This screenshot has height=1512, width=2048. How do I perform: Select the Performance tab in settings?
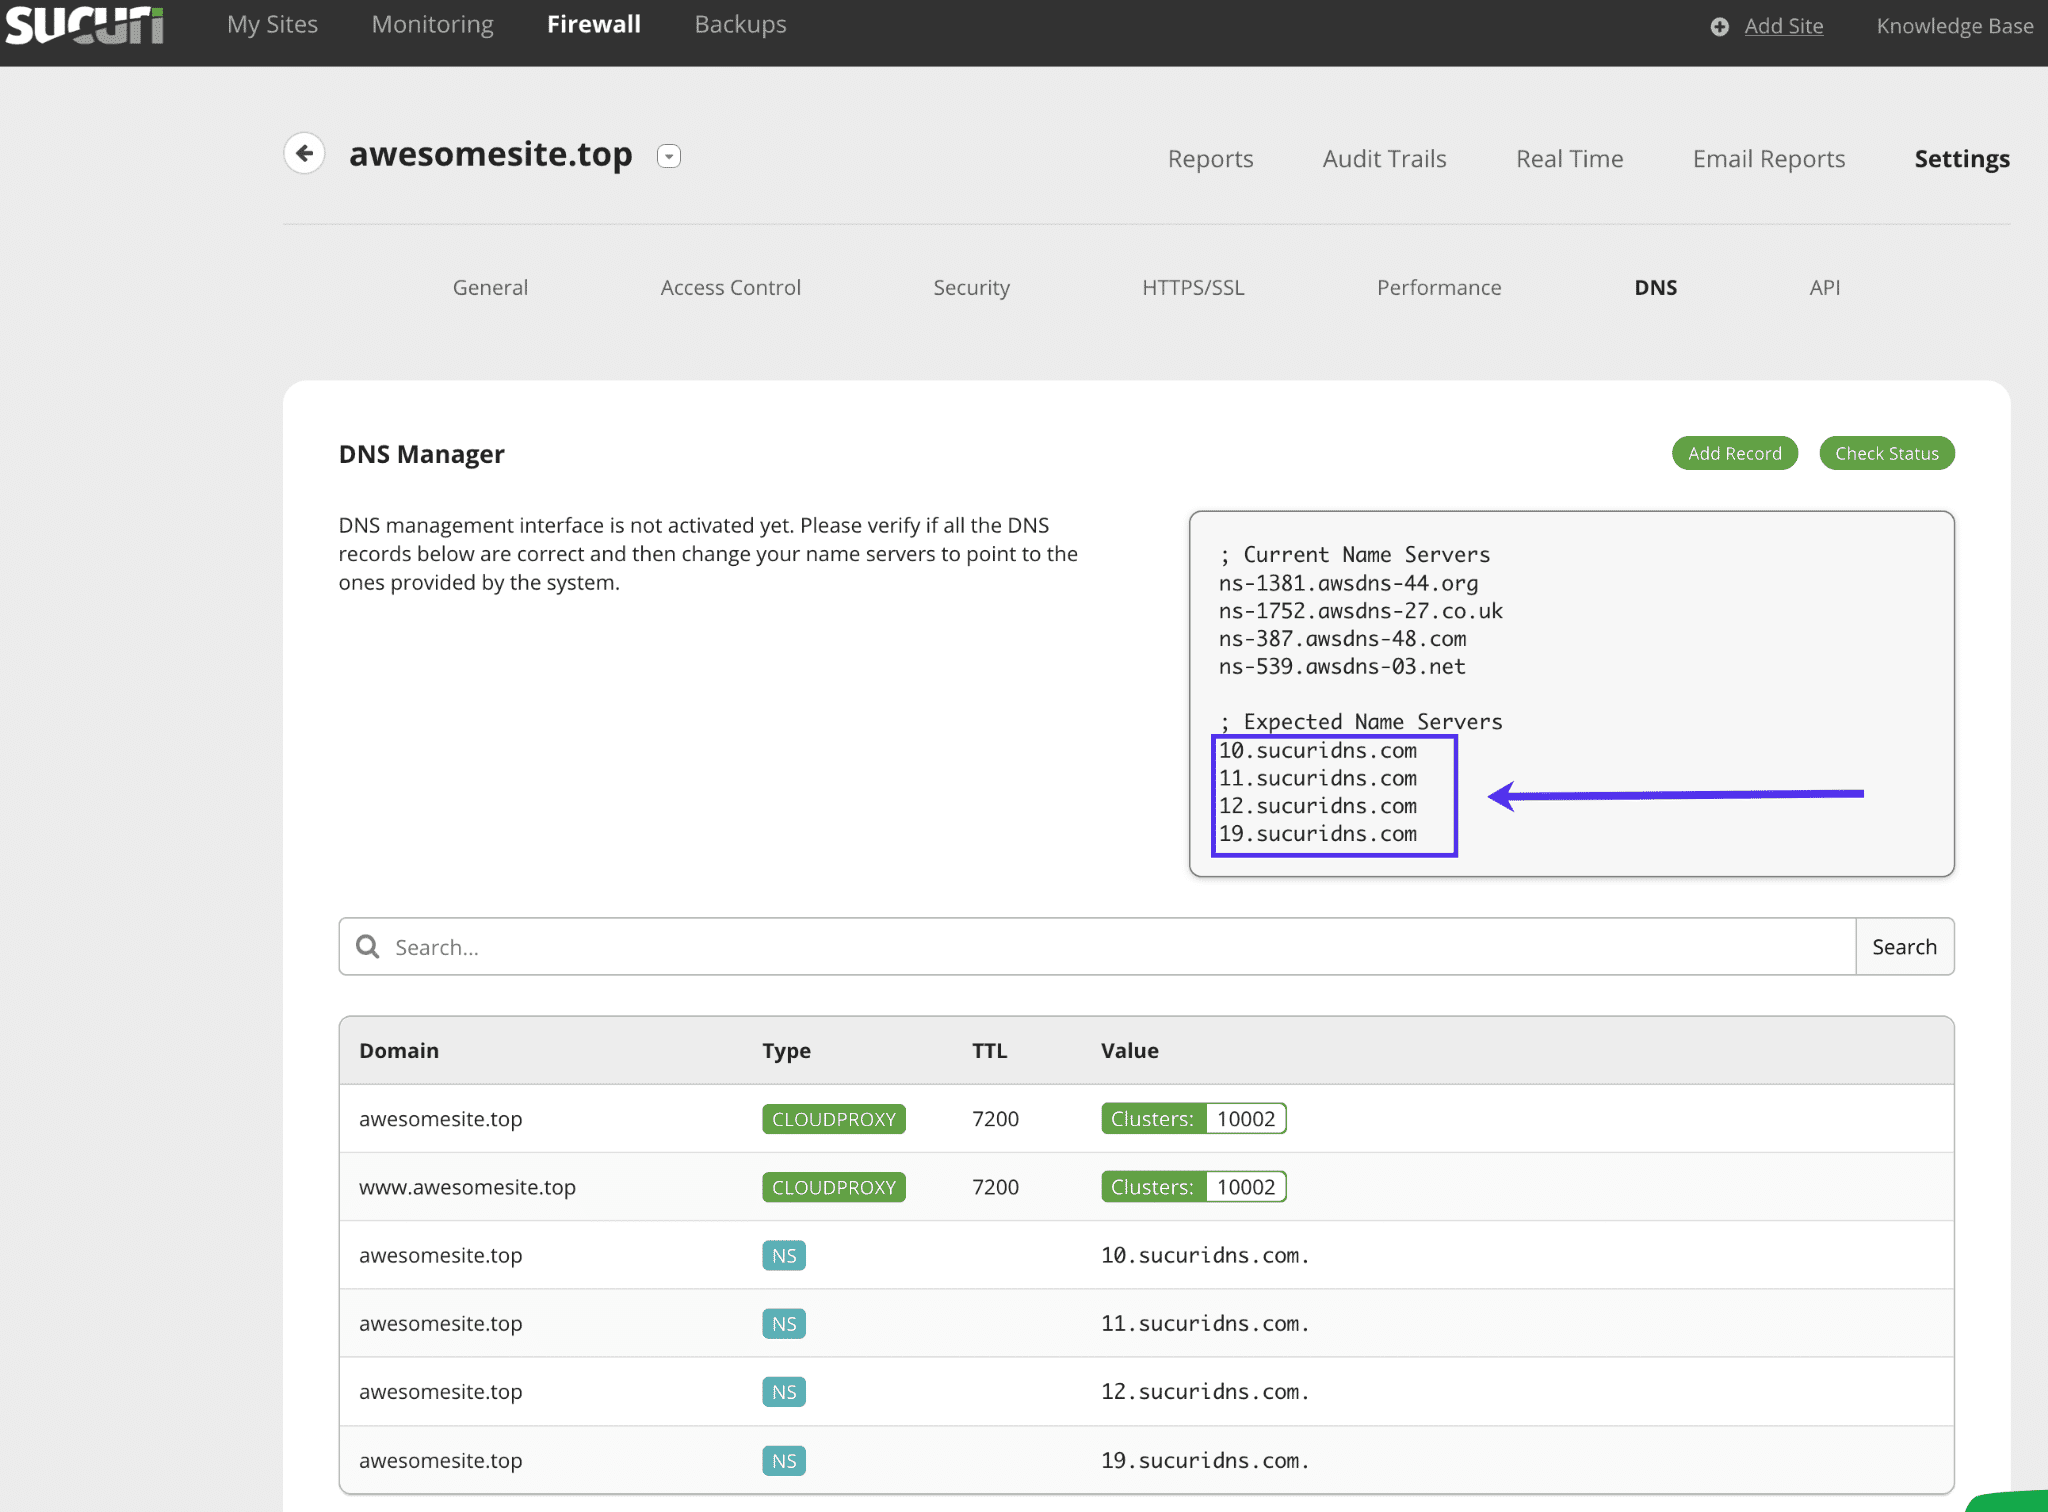[x=1441, y=288]
